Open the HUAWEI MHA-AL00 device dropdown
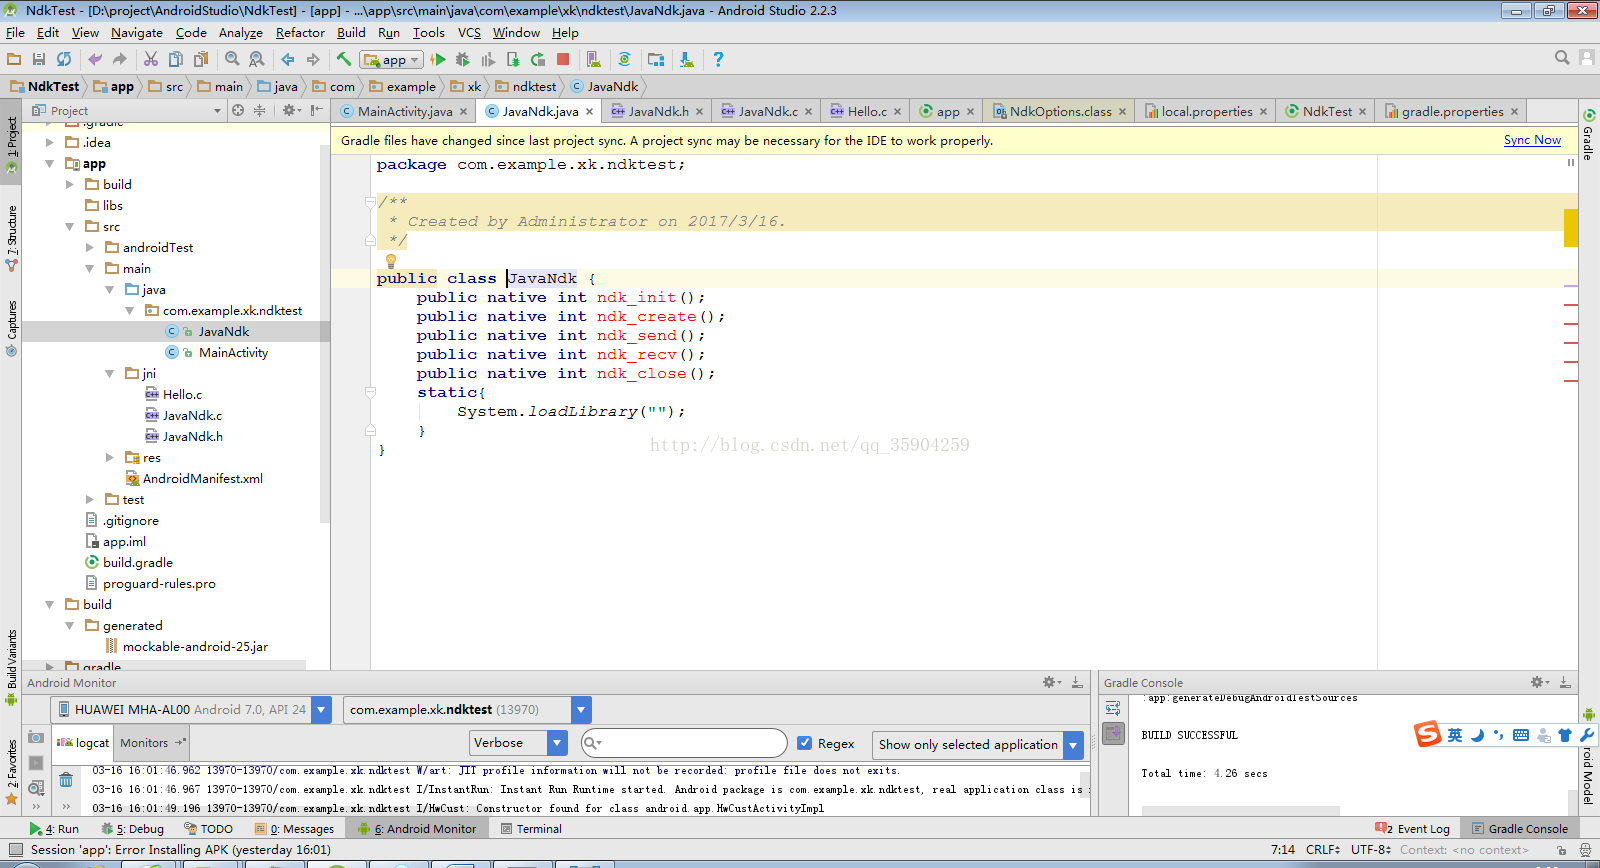The height and width of the screenshot is (868, 1600). click(191, 710)
